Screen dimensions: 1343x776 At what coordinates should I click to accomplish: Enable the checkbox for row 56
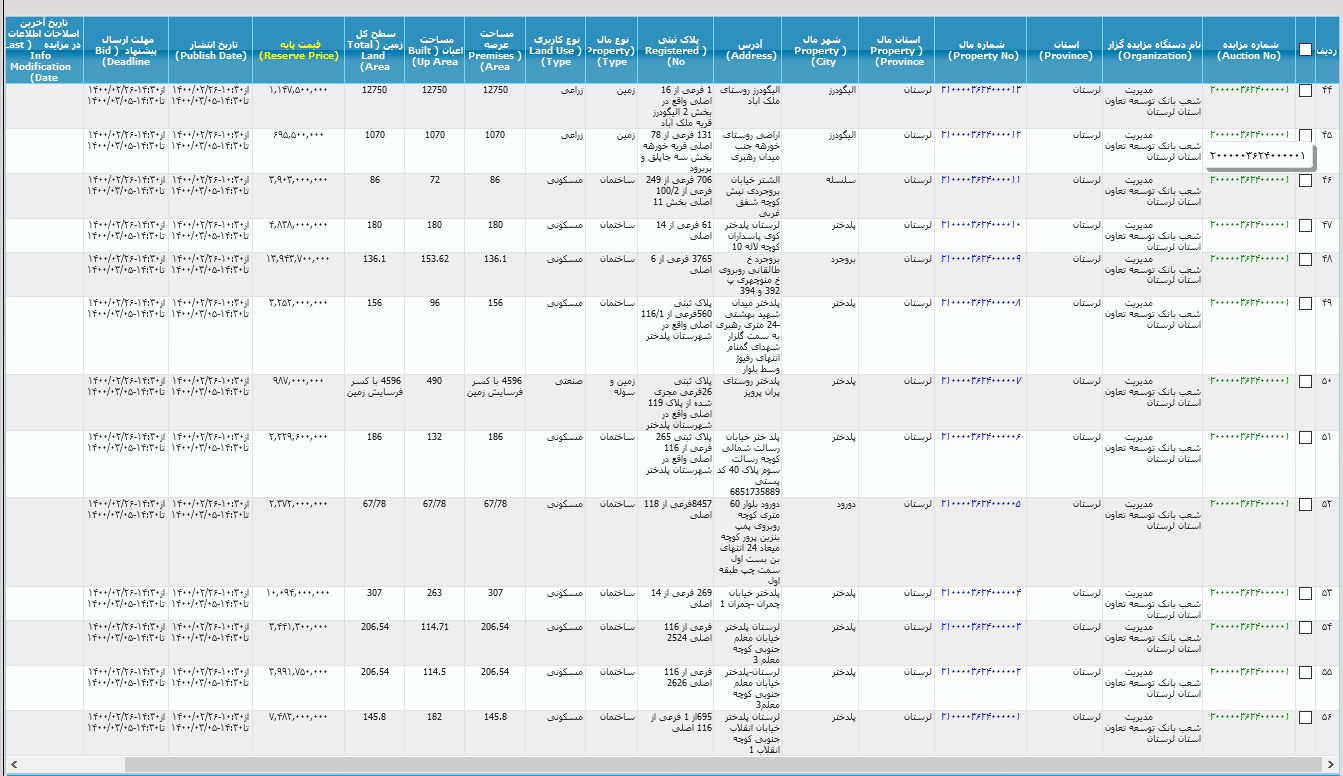pos(1305,717)
